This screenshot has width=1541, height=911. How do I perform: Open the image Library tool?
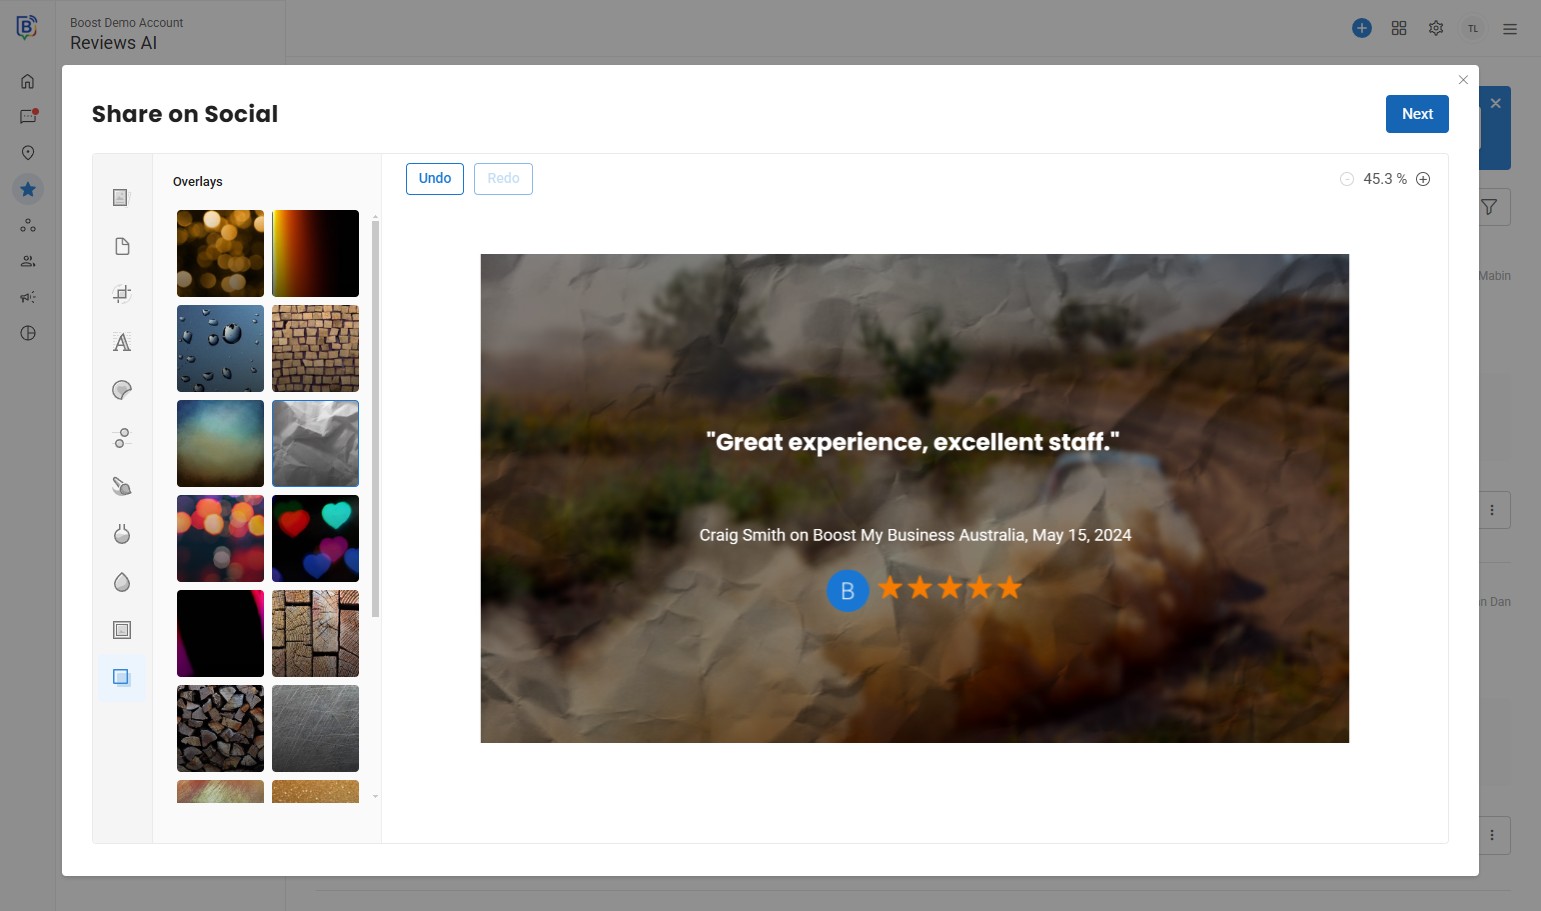tap(122, 198)
